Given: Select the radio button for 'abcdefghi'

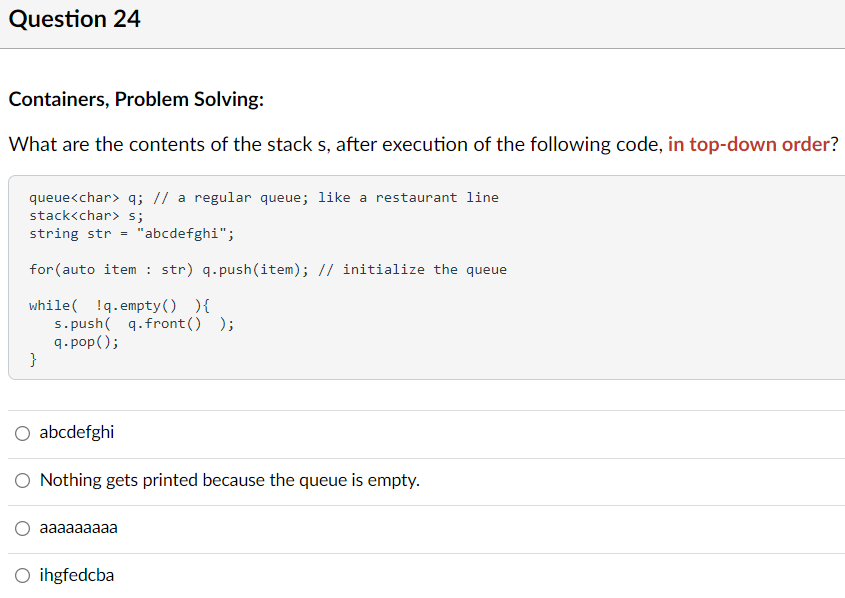Looking at the screenshot, I should click(22, 432).
